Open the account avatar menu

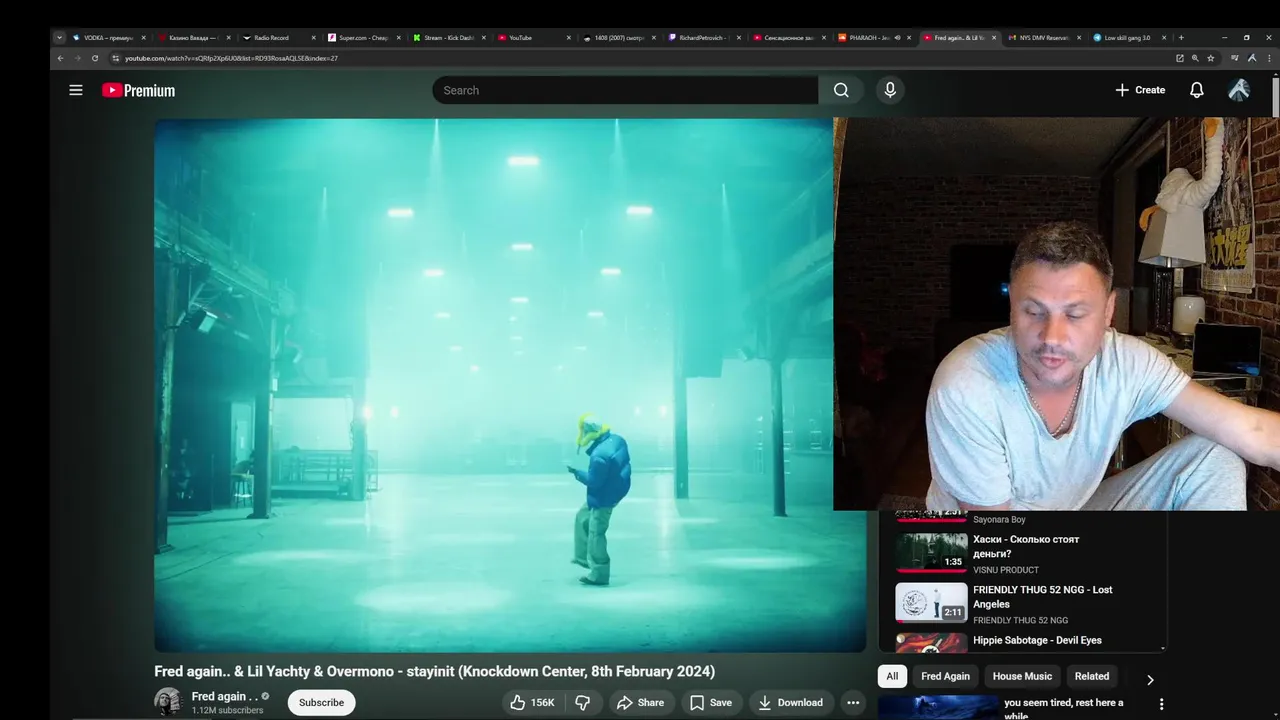coord(1239,90)
